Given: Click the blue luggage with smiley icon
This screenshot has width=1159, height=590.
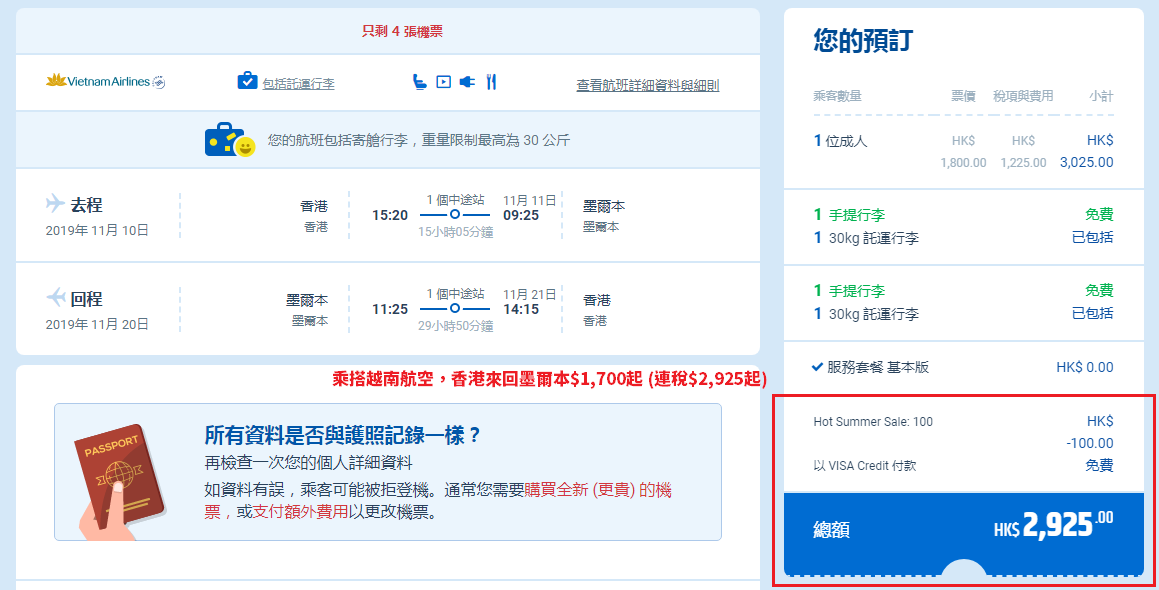Looking at the screenshot, I should coord(230,140).
